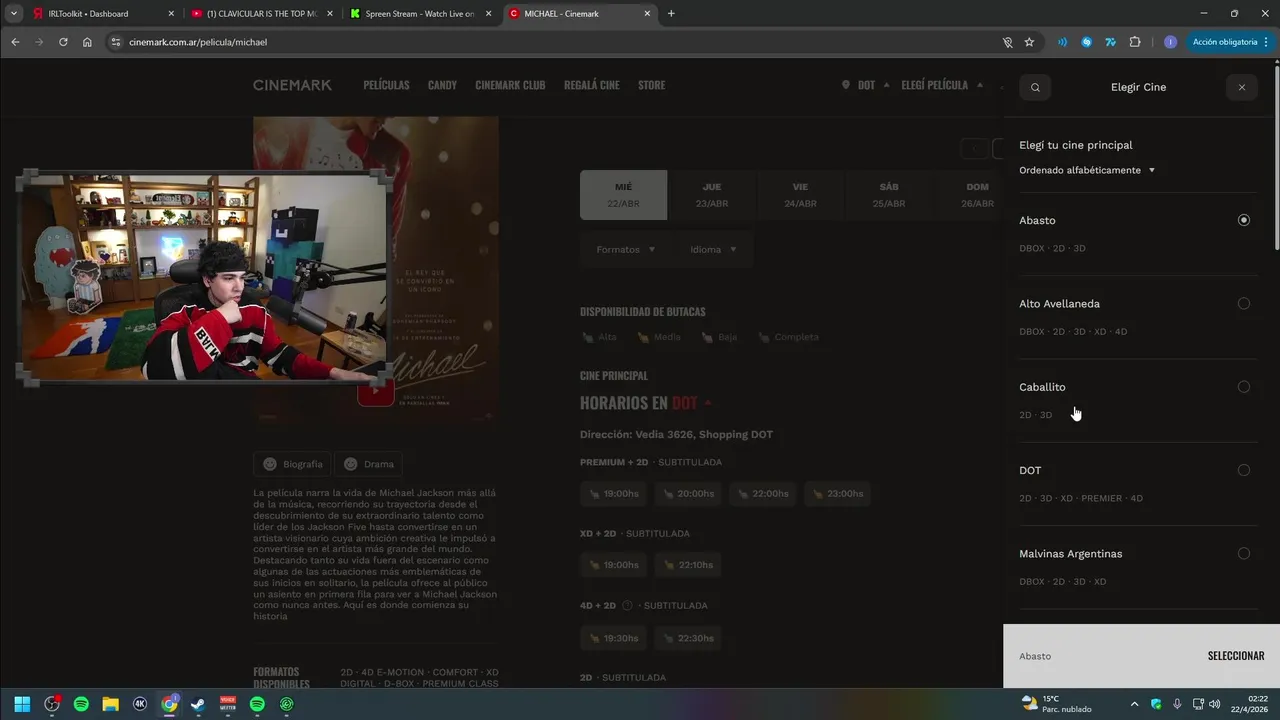Open OBS Studio from the taskbar
This screenshot has width=1280, height=720.
(52, 704)
